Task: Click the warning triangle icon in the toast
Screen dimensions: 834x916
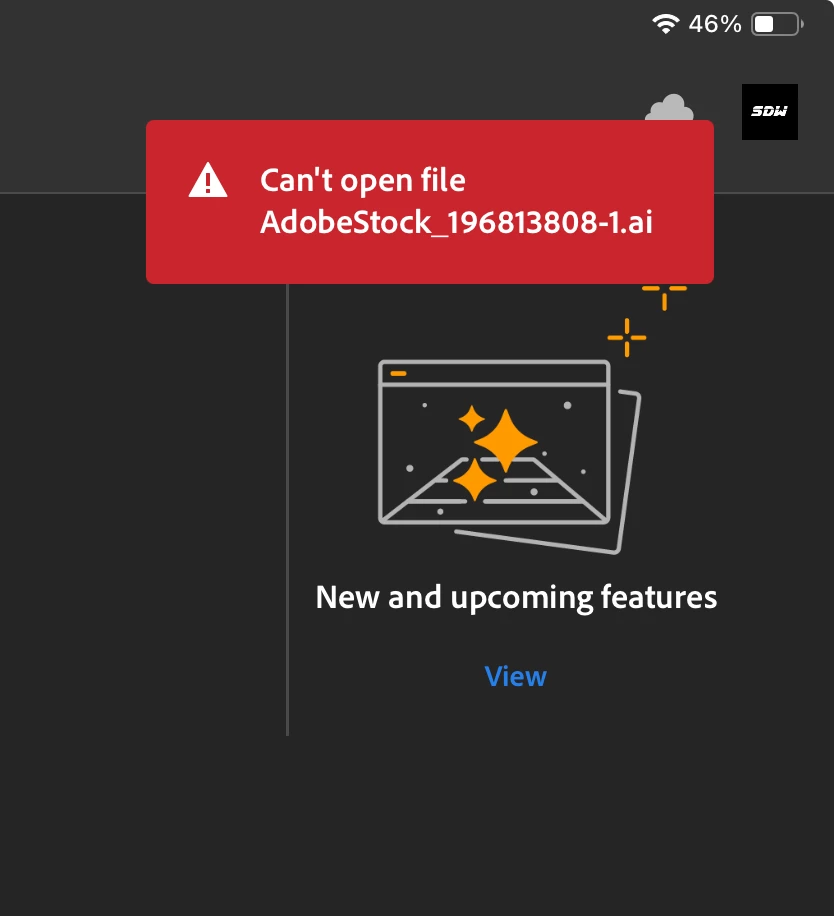Action: click(x=208, y=181)
